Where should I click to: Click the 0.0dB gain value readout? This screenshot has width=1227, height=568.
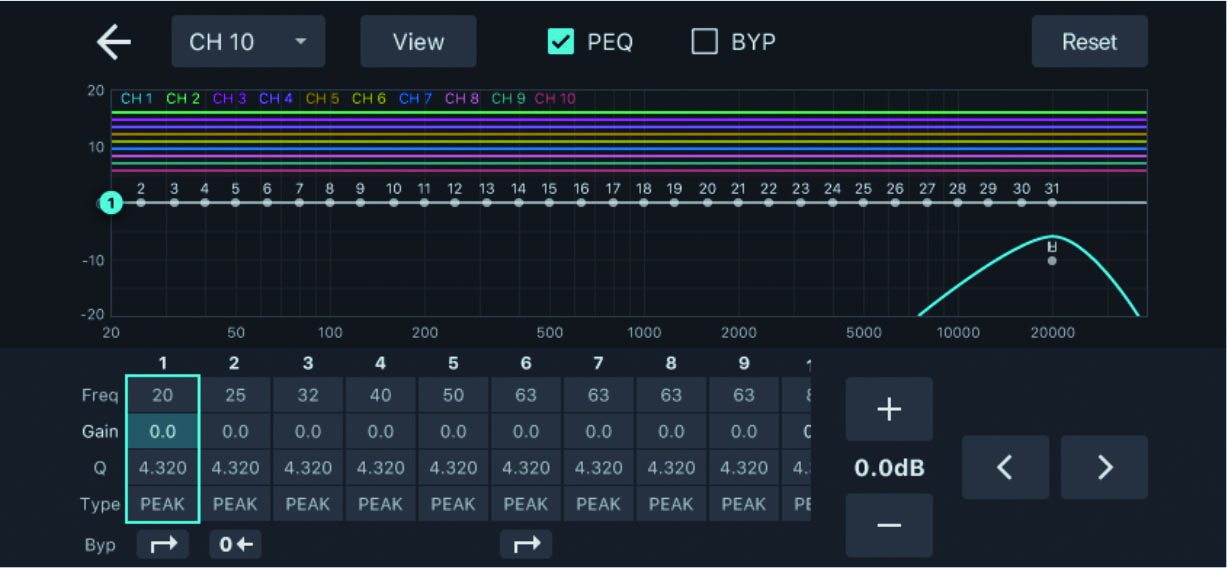pos(889,468)
